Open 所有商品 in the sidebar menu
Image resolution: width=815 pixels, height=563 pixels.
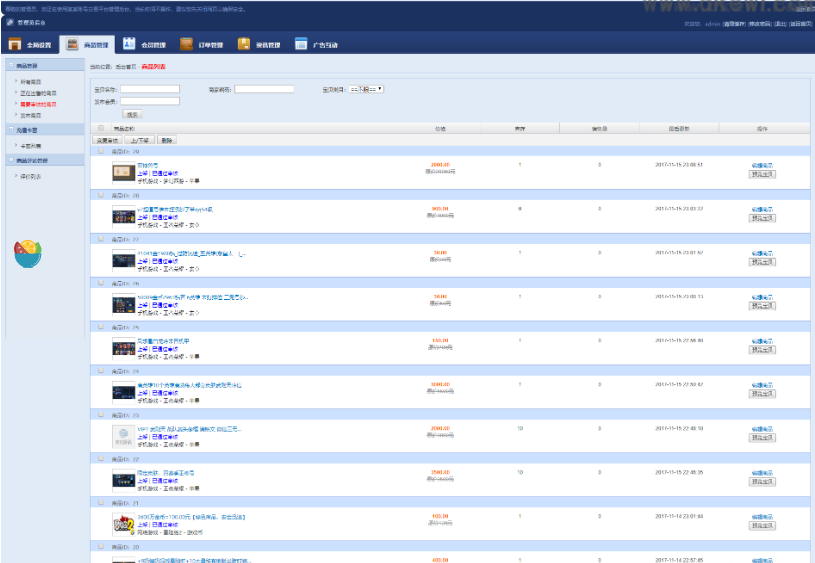[x=31, y=81]
